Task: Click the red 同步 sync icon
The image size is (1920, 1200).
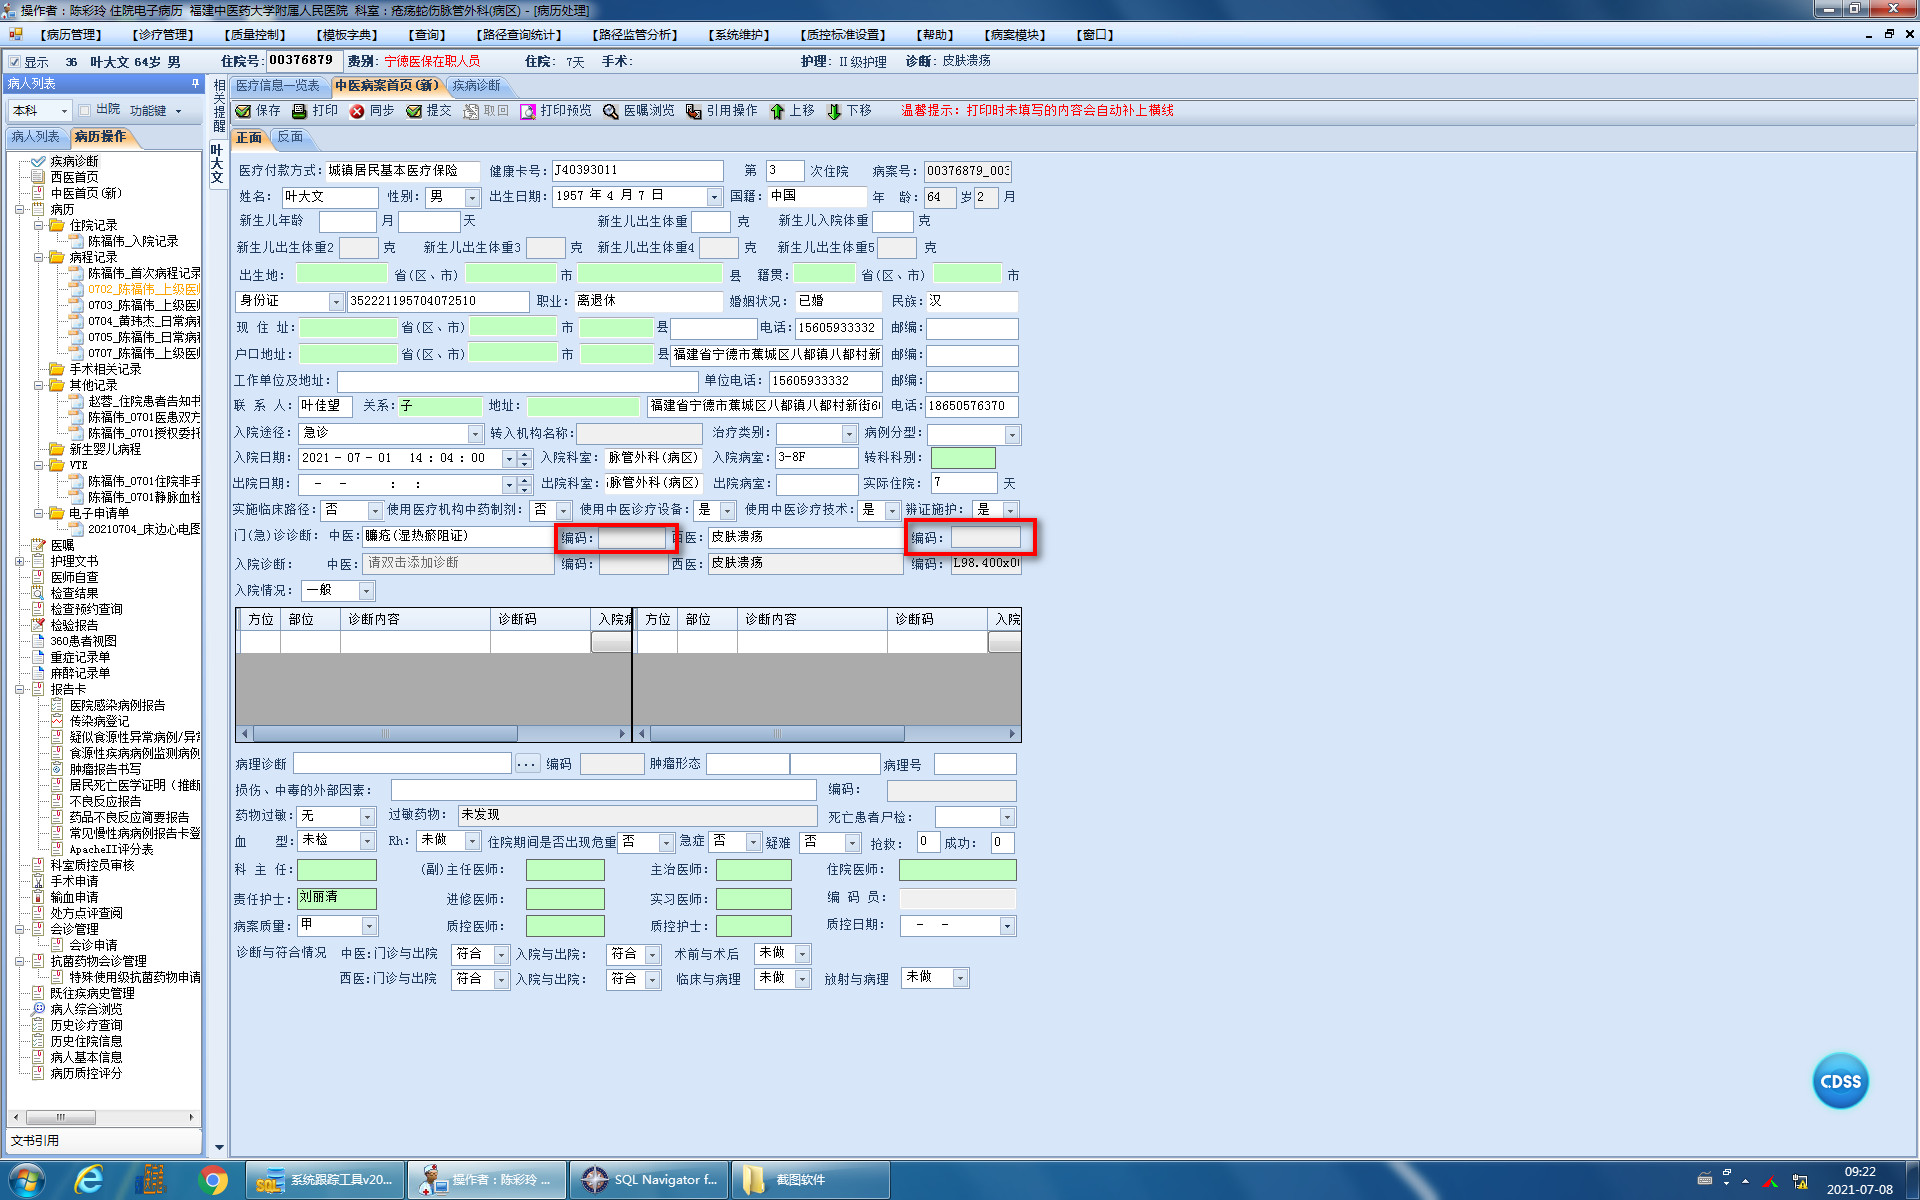Action: 357,111
